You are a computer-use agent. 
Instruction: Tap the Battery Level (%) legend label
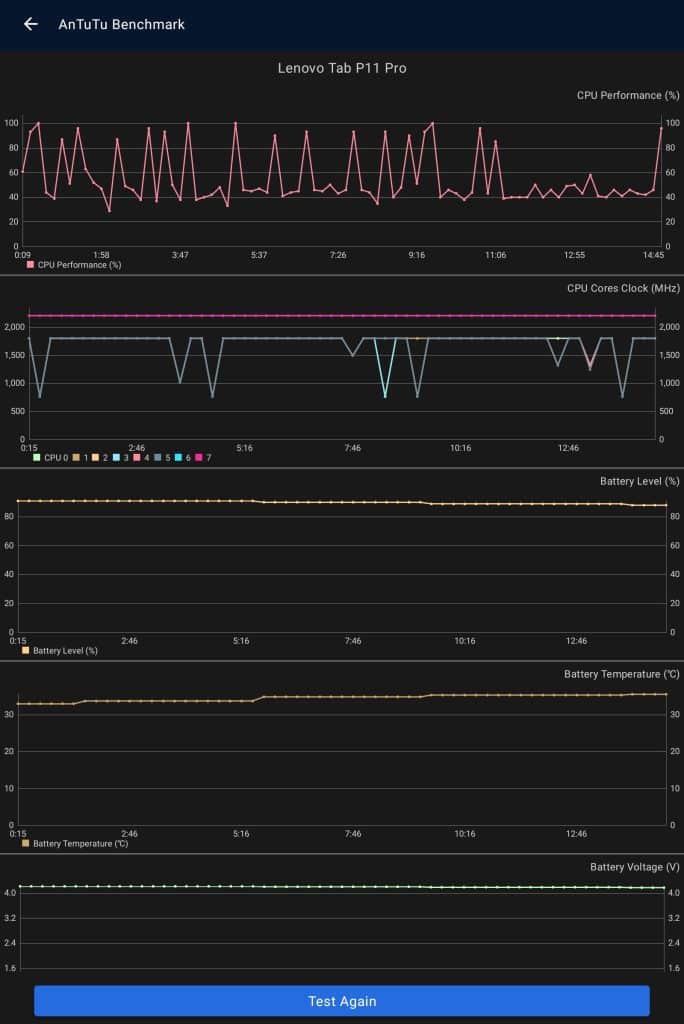click(65, 650)
